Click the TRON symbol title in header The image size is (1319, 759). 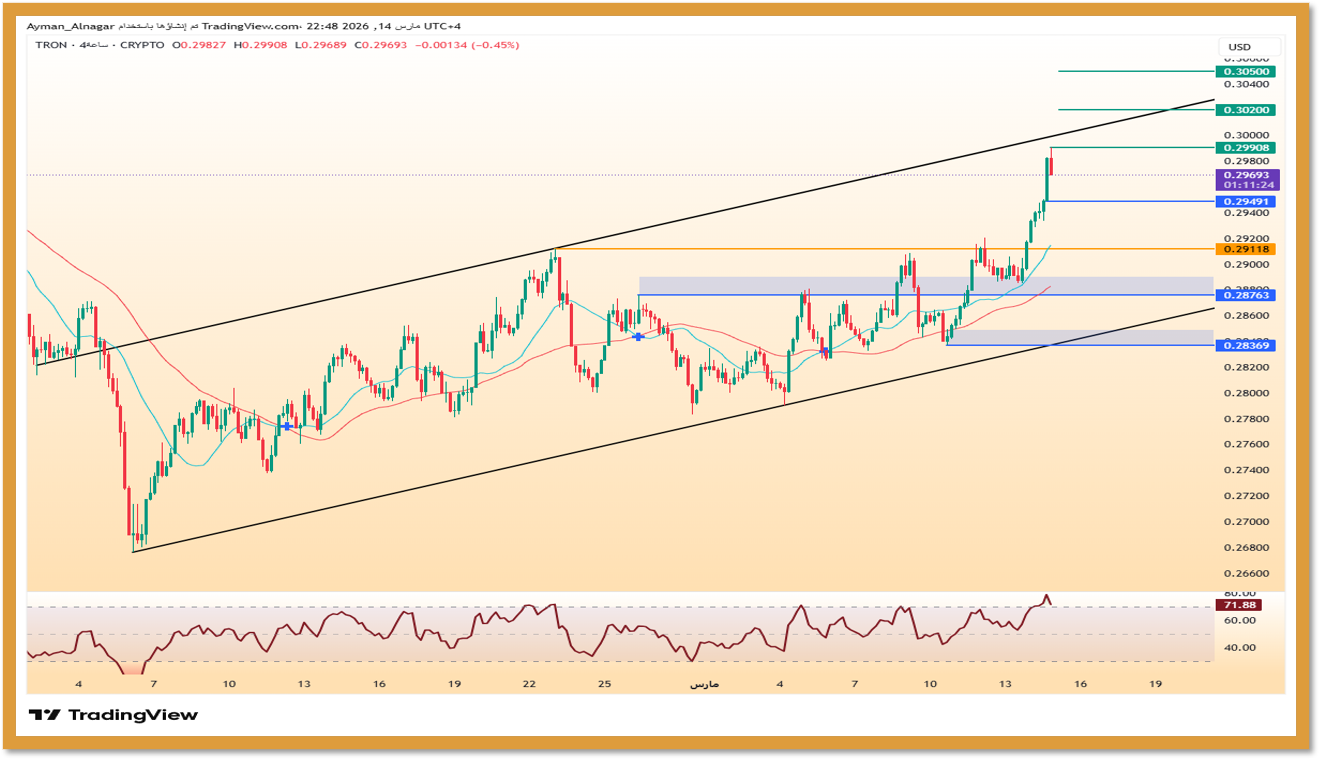coord(51,45)
